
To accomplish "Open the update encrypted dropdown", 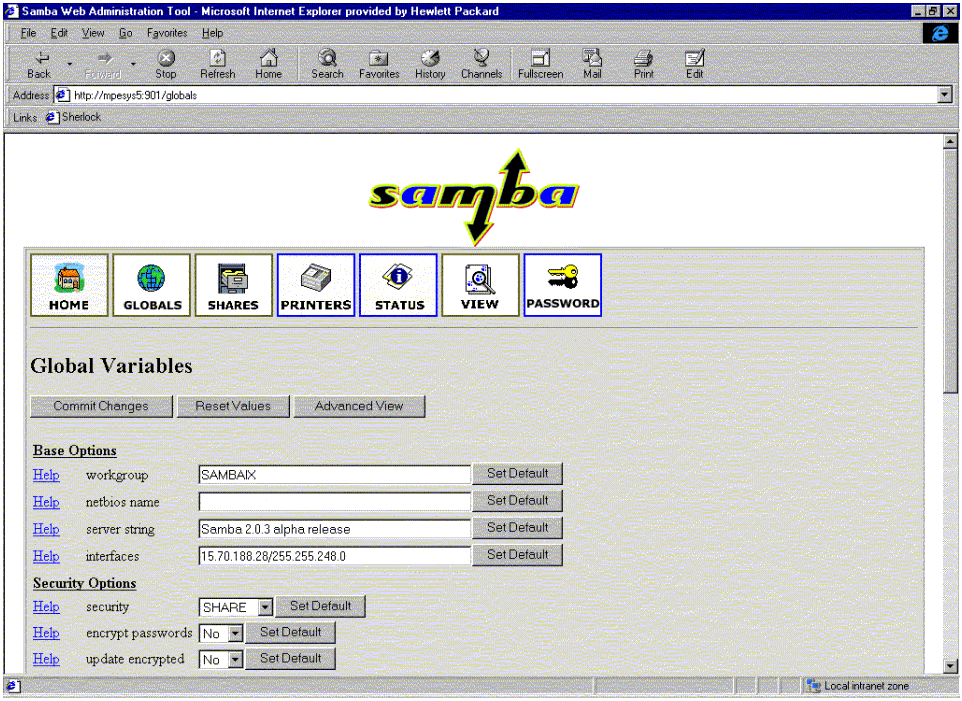I will click(x=236, y=659).
